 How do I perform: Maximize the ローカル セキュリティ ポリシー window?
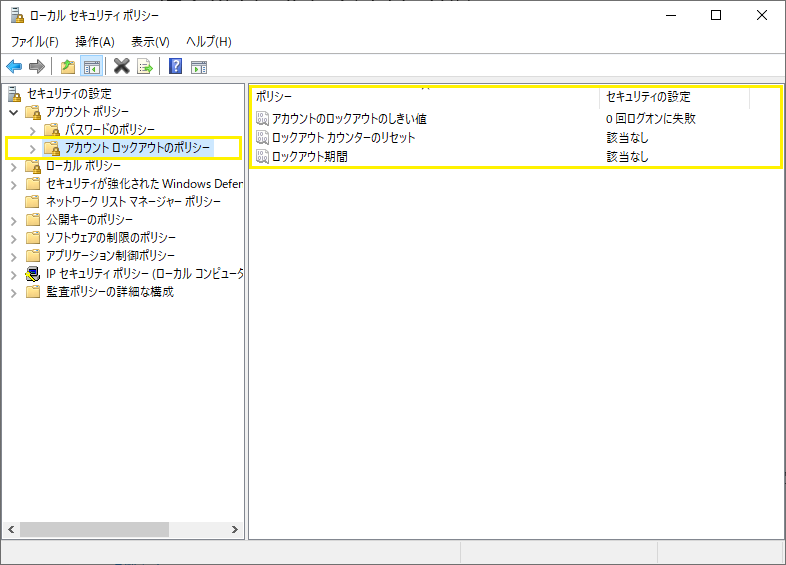point(716,16)
